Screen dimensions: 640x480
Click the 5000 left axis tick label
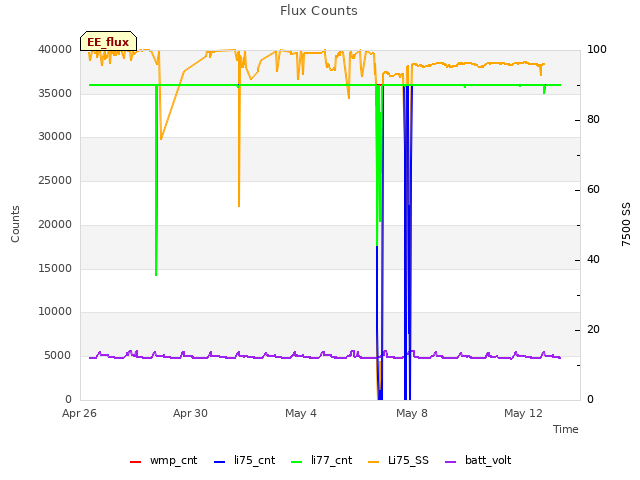pos(58,356)
